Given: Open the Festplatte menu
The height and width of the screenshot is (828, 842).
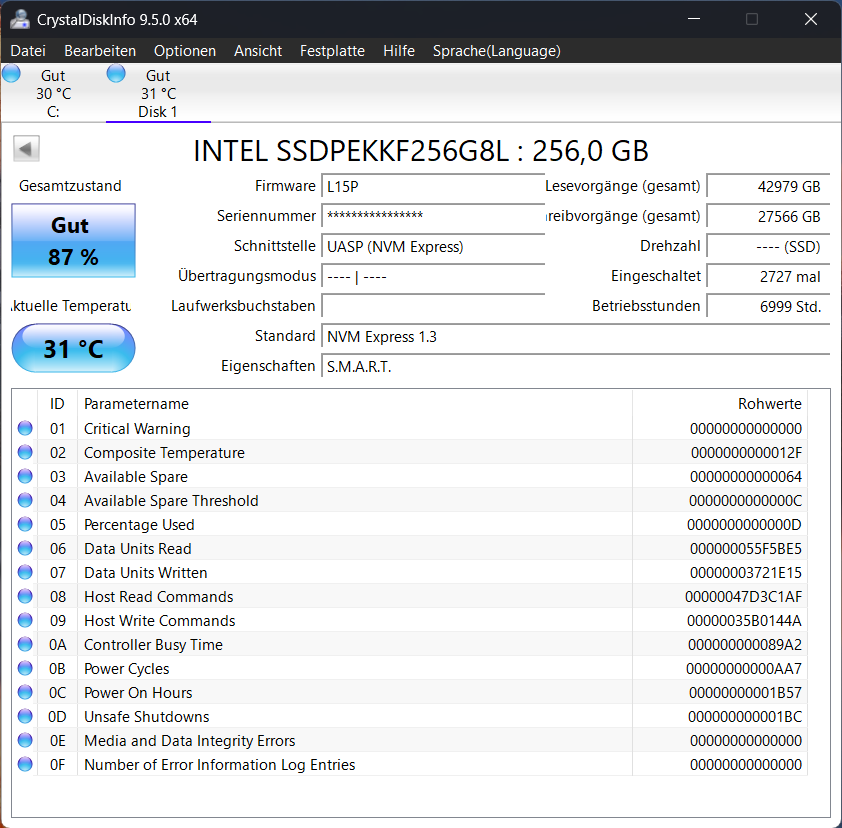Looking at the screenshot, I should coord(332,50).
